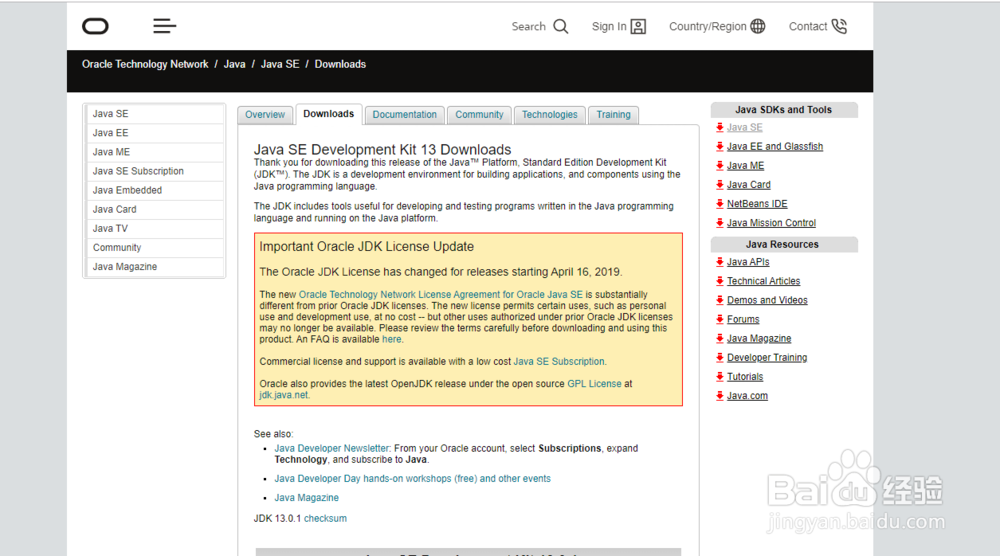Image resolution: width=1000 pixels, height=556 pixels.
Task: Open the Demos and Videos link
Action: coord(767,300)
